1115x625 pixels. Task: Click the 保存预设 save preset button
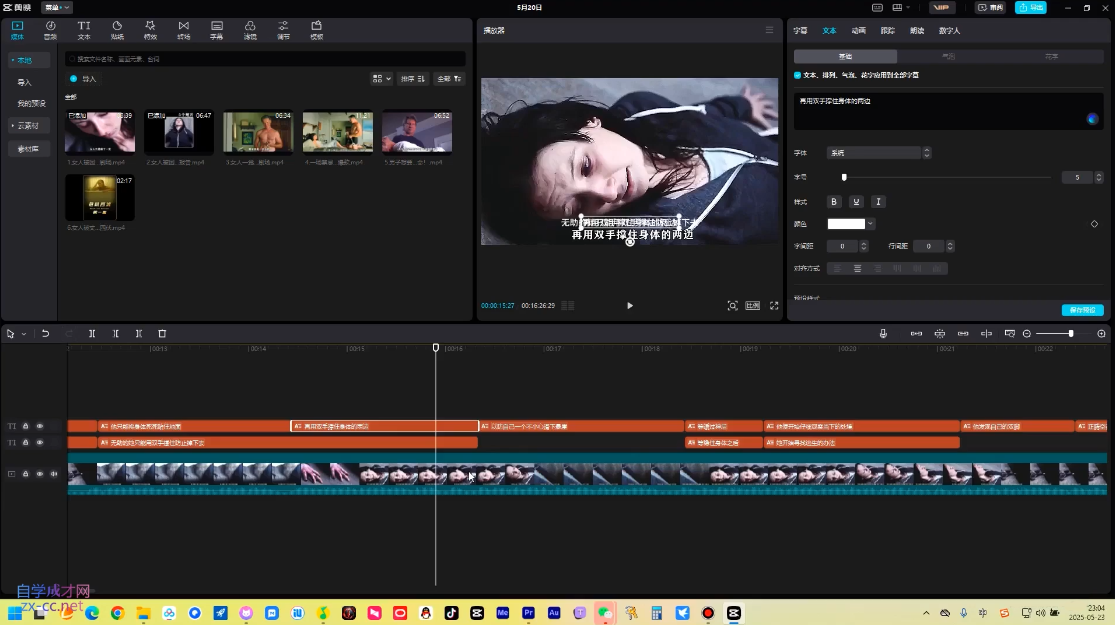coord(1082,310)
